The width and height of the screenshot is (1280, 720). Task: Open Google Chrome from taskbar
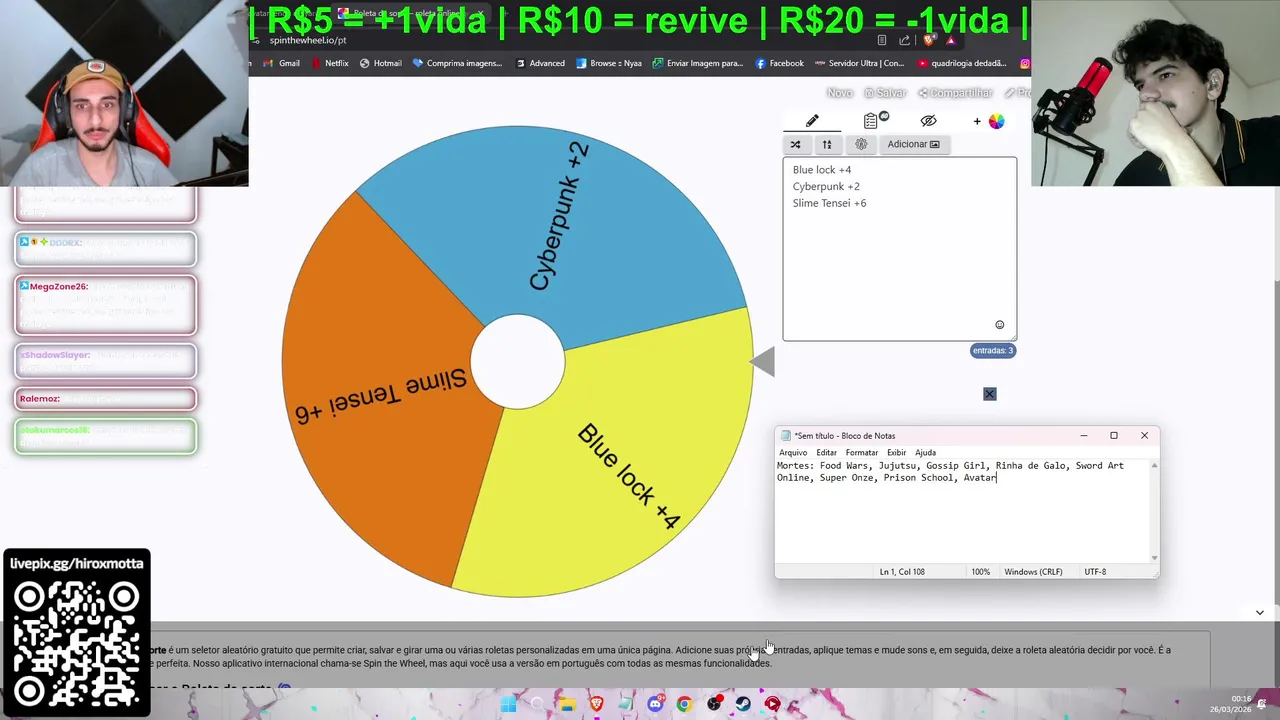point(684,704)
